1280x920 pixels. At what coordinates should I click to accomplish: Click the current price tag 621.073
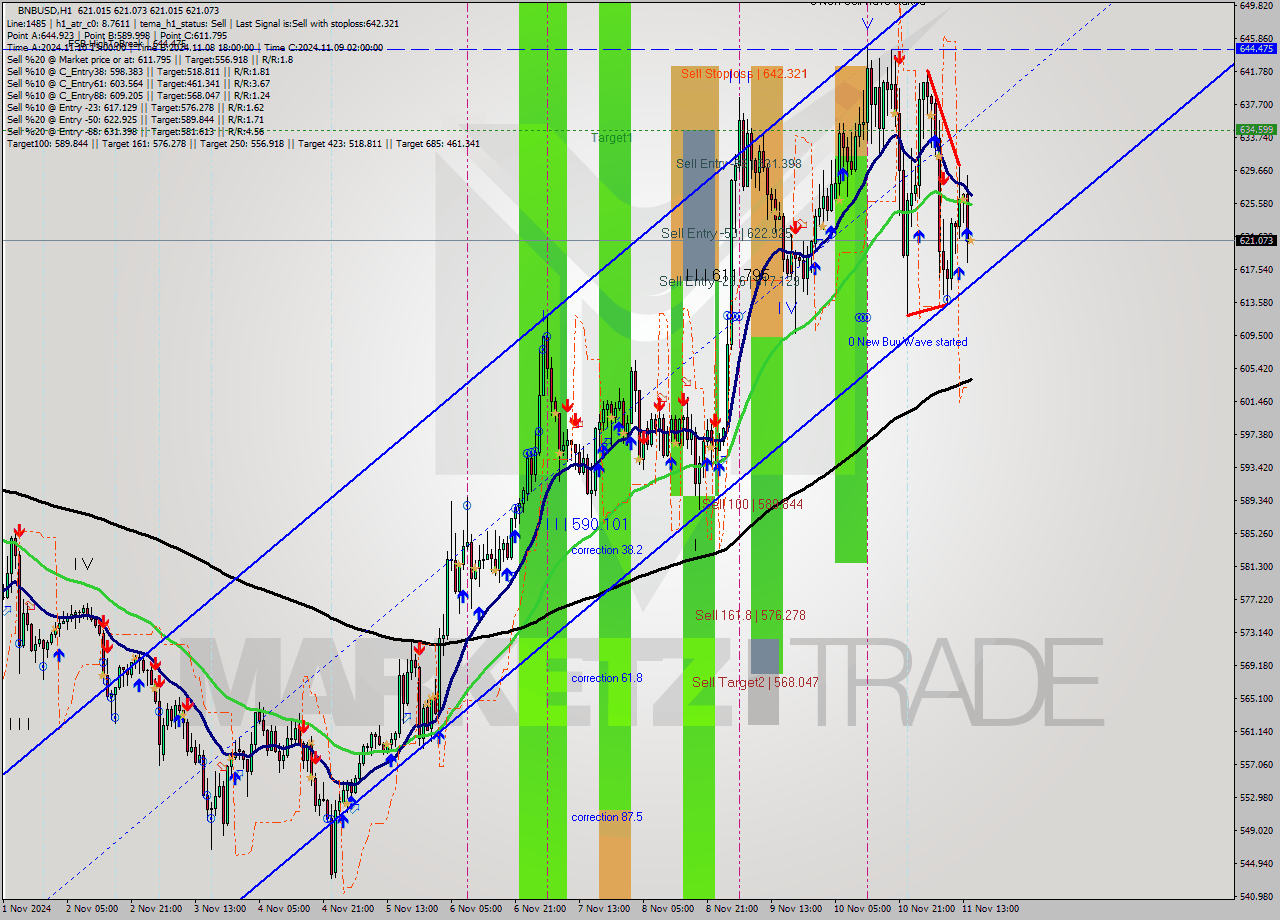(x=1256, y=240)
